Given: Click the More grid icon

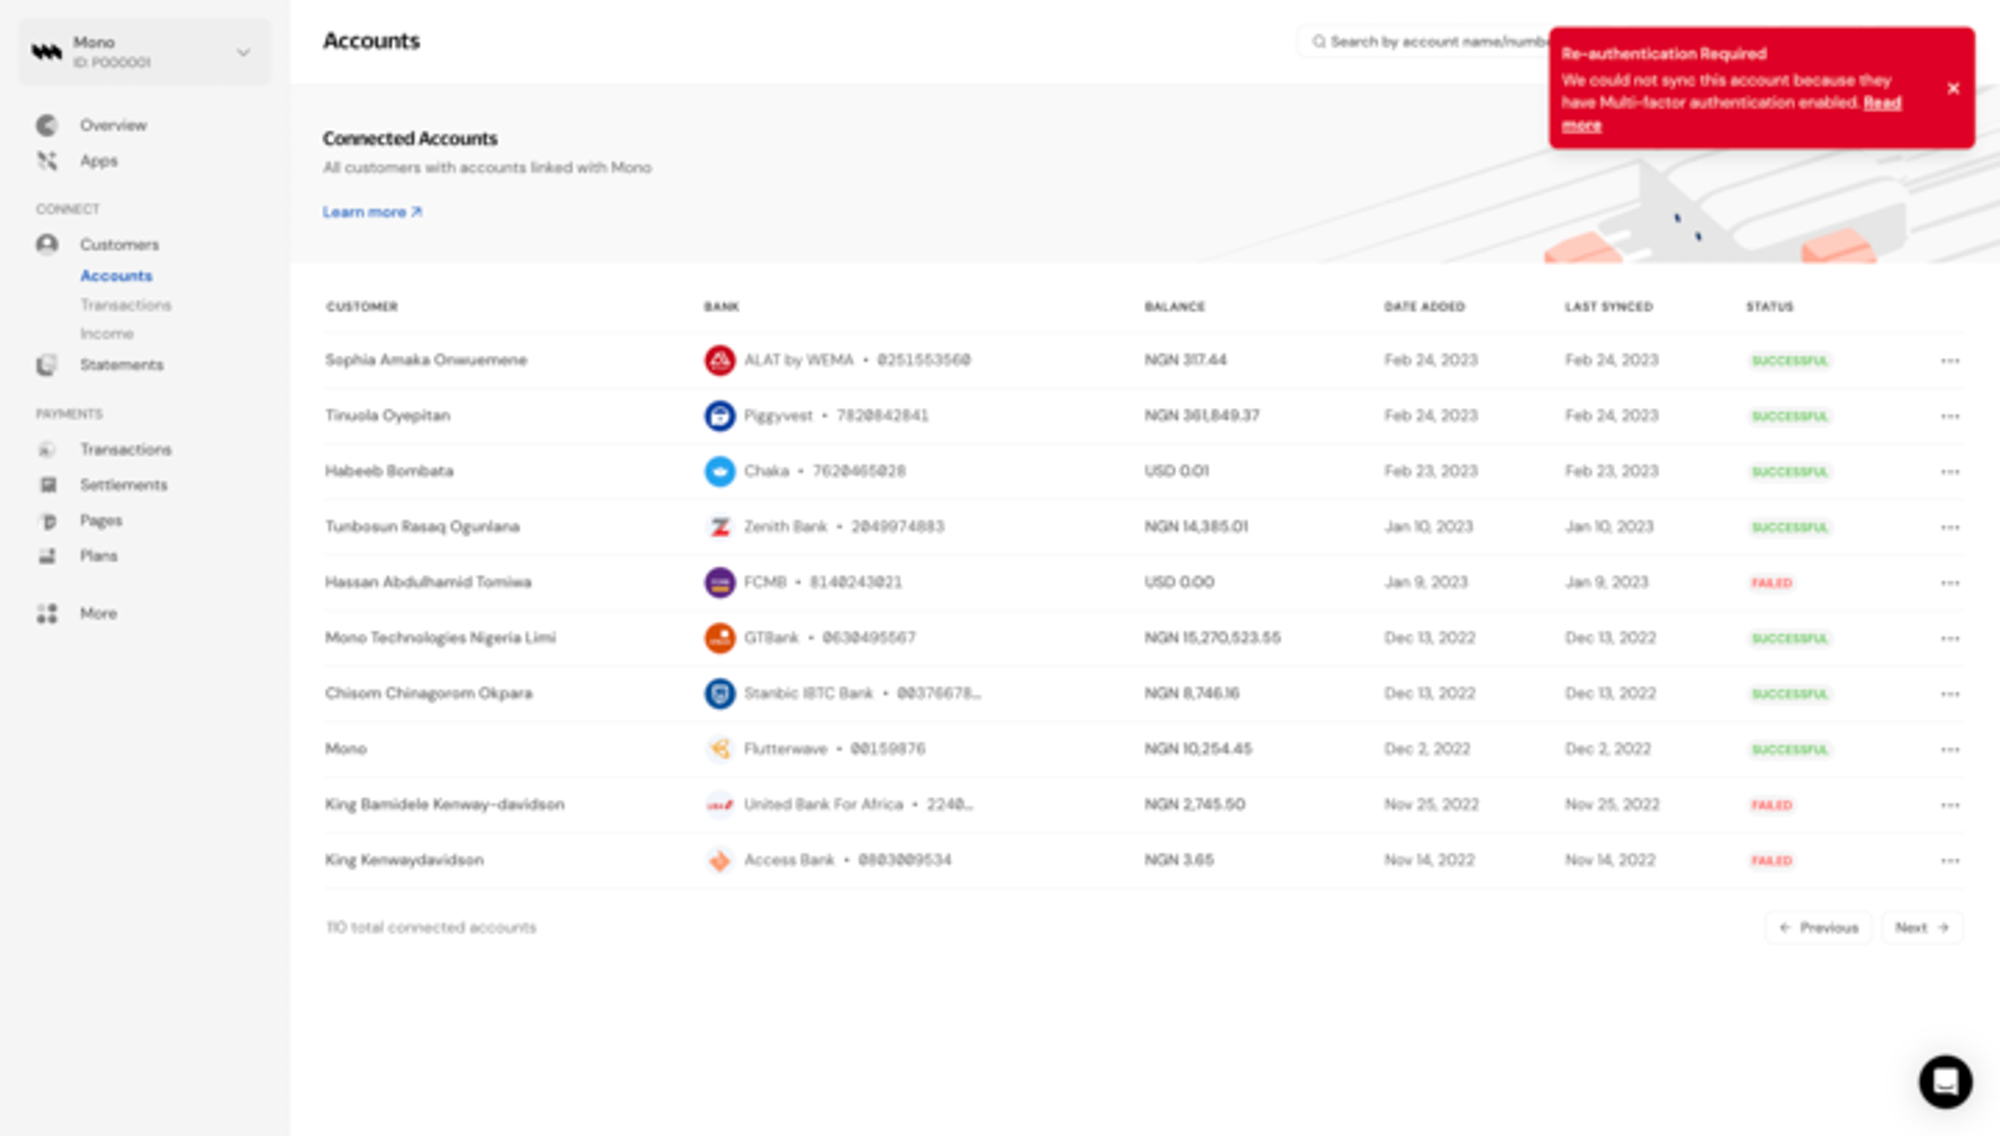Looking at the screenshot, I should 47,613.
